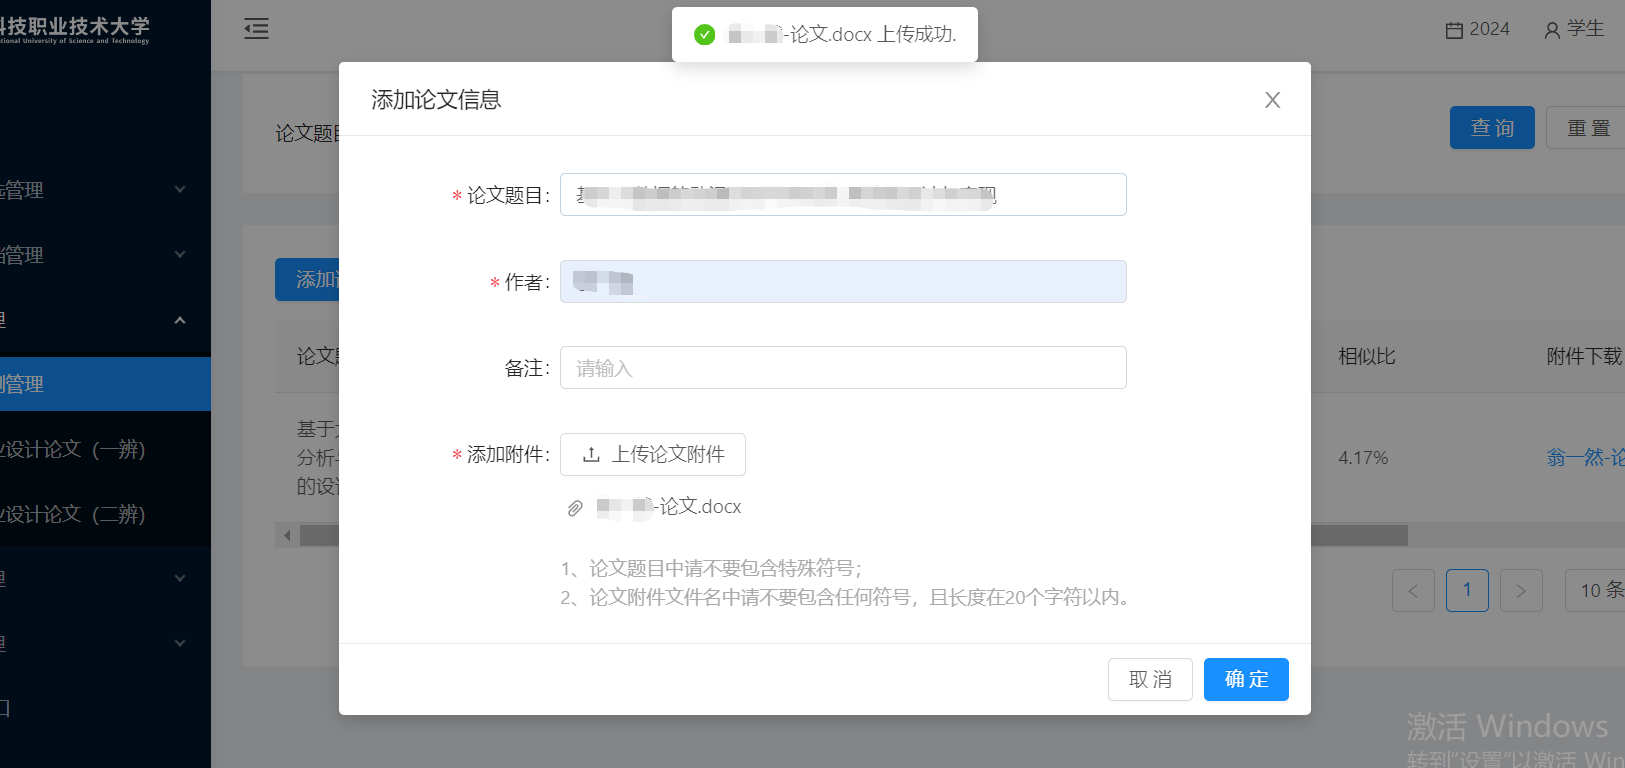Click the sidebar collapse menu icon
This screenshot has width=1625, height=768.
[x=256, y=29]
